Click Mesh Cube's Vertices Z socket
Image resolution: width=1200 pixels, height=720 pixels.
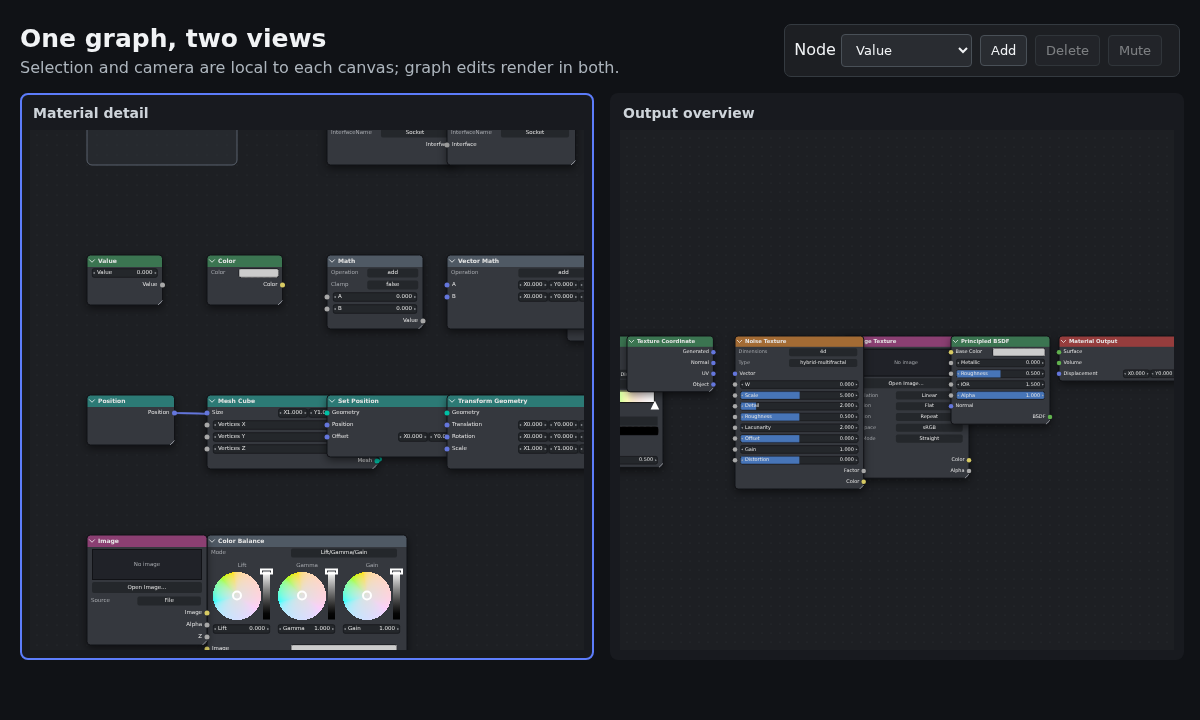[207, 449]
